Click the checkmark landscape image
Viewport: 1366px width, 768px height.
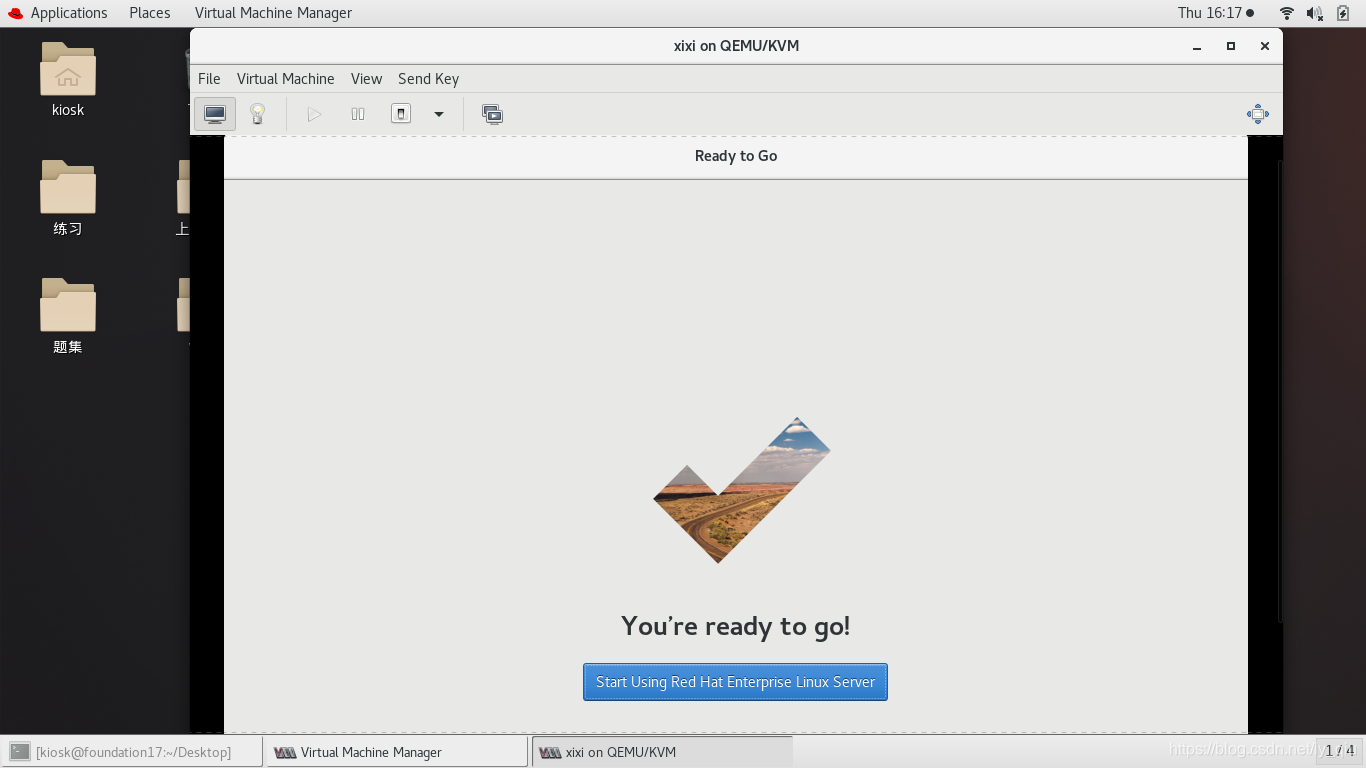742,490
